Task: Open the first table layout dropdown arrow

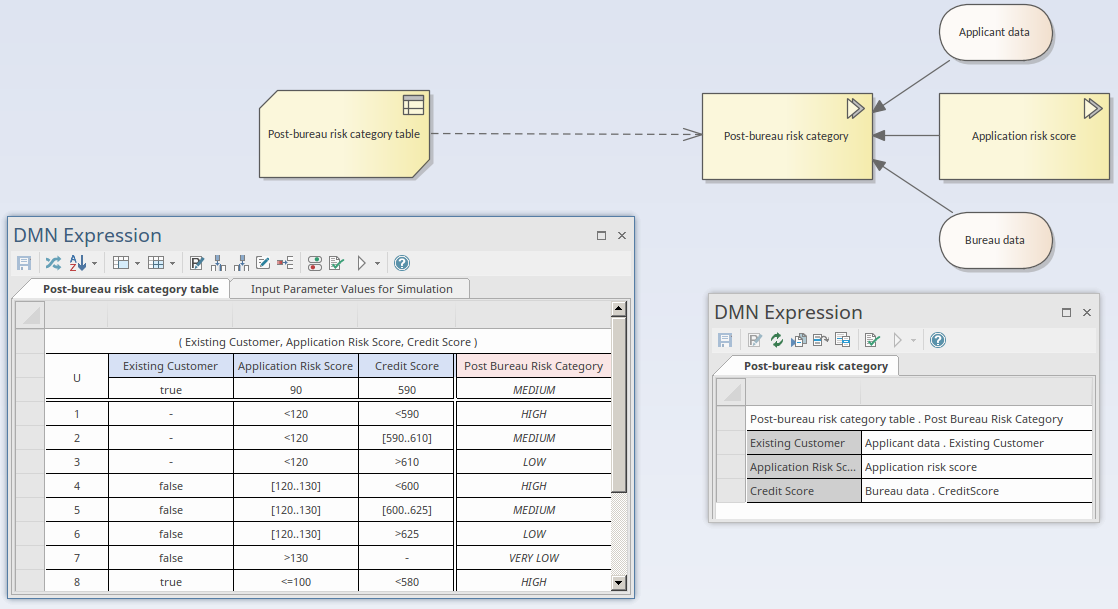Action: point(137,263)
